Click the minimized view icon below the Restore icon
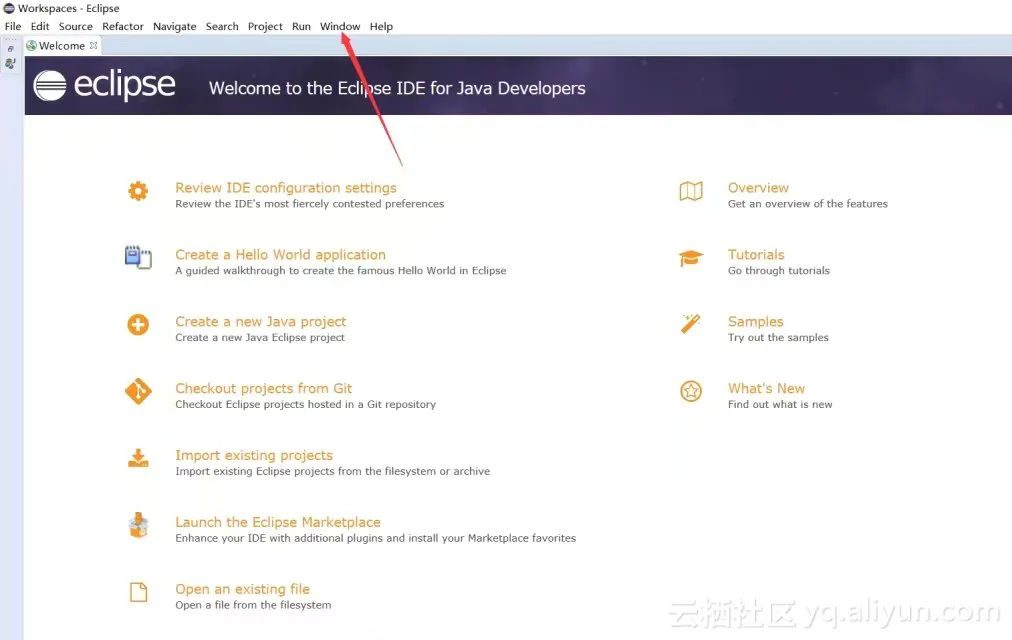 pos(10,63)
